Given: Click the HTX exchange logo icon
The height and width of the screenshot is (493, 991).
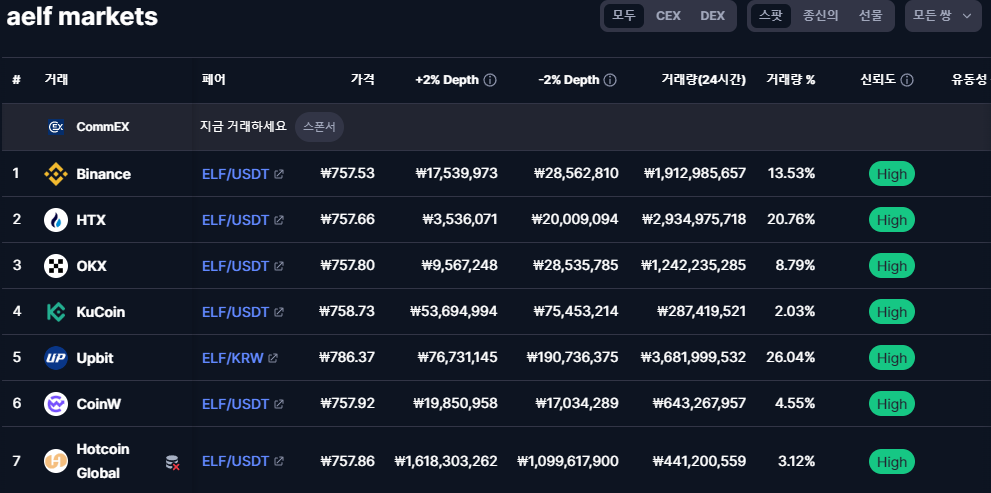Looking at the screenshot, I should [56, 220].
